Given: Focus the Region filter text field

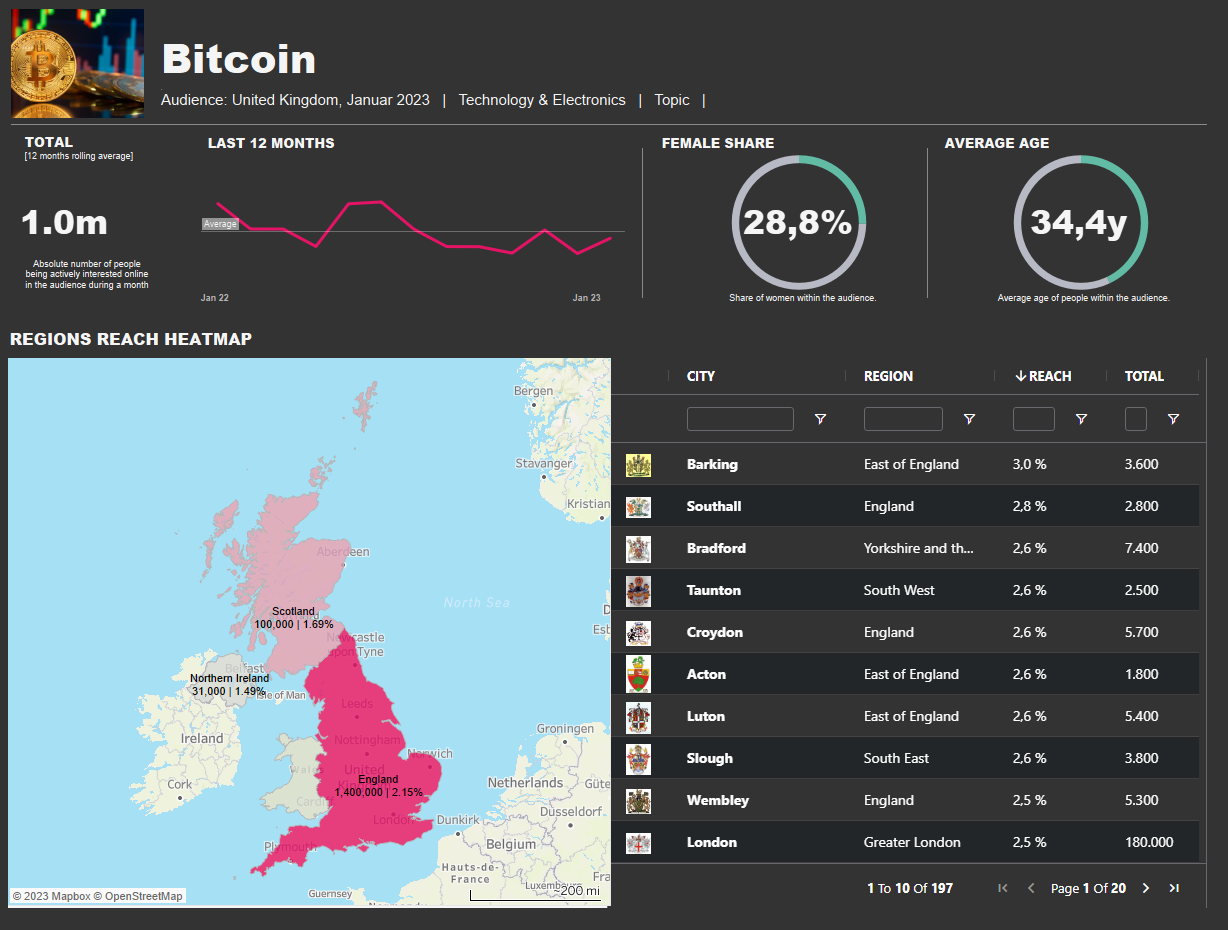Looking at the screenshot, I should 903,419.
